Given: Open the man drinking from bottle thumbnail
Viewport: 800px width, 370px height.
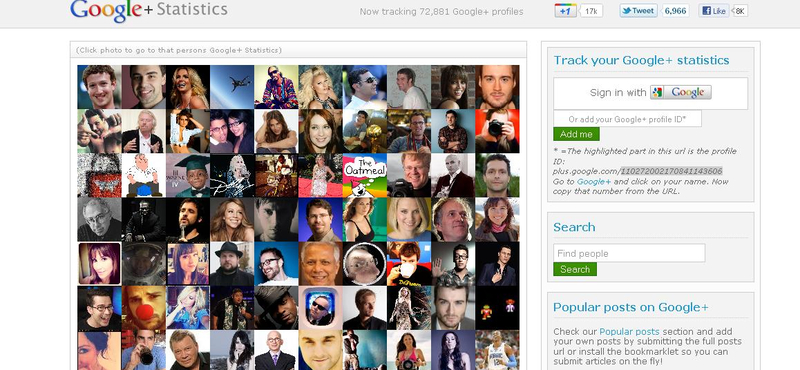Looking at the screenshot, I should coord(143,350).
